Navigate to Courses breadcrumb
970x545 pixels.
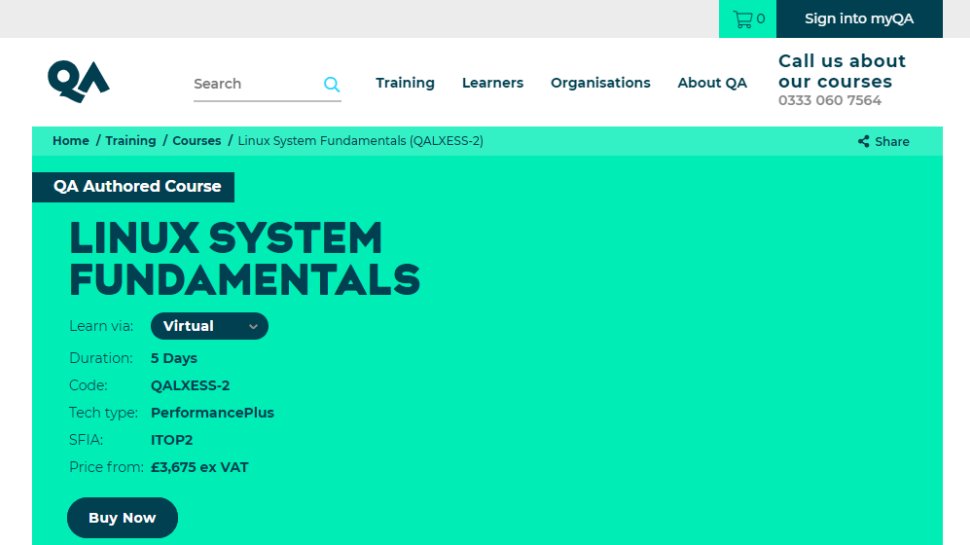(x=197, y=141)
